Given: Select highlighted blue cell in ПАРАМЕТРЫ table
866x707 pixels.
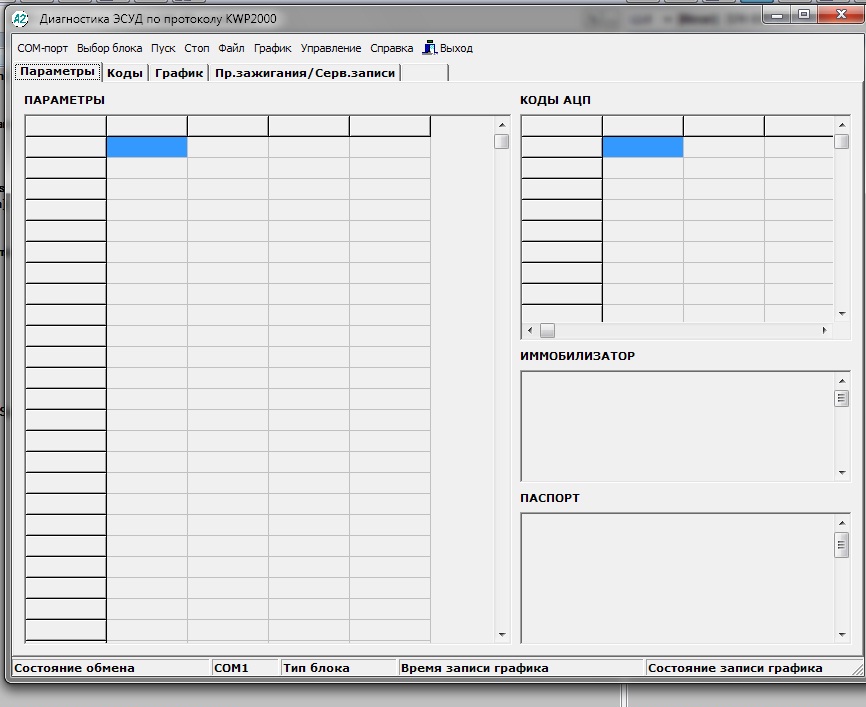Looking at the screenshot, I should pyautogui.click(x=147, y=147).
